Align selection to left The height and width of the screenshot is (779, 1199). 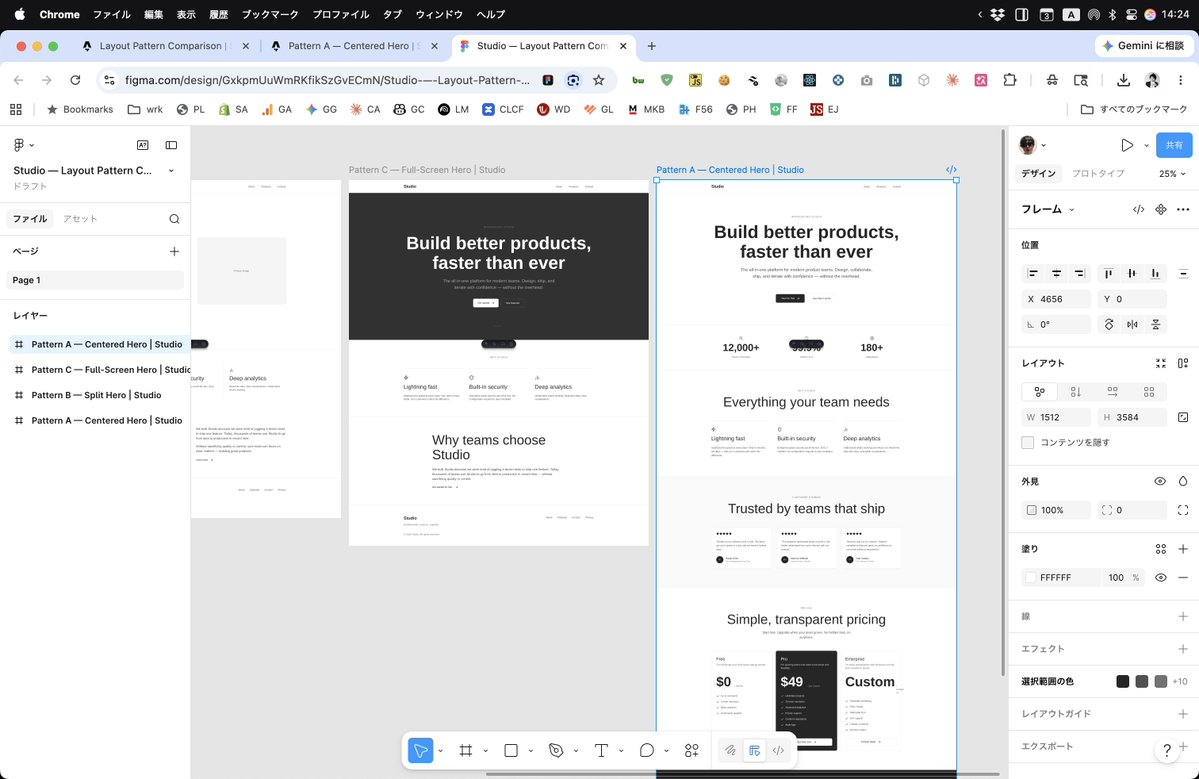pos(1033,273)
